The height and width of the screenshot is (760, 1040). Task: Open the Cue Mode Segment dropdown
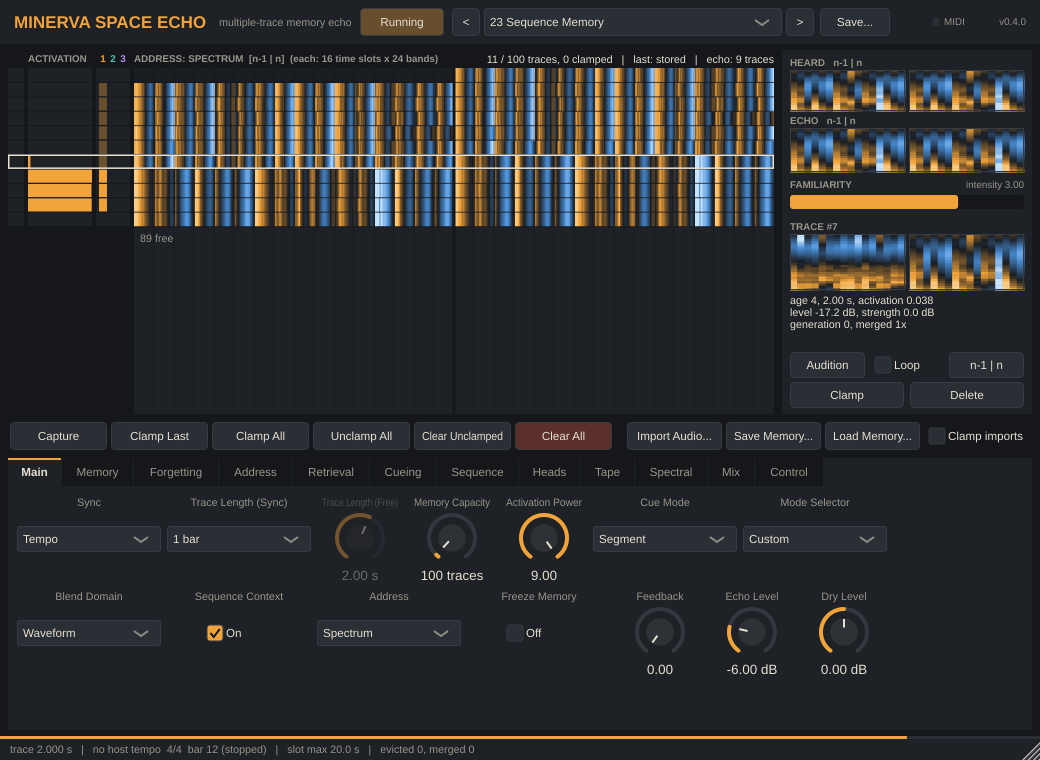(665, 539)
